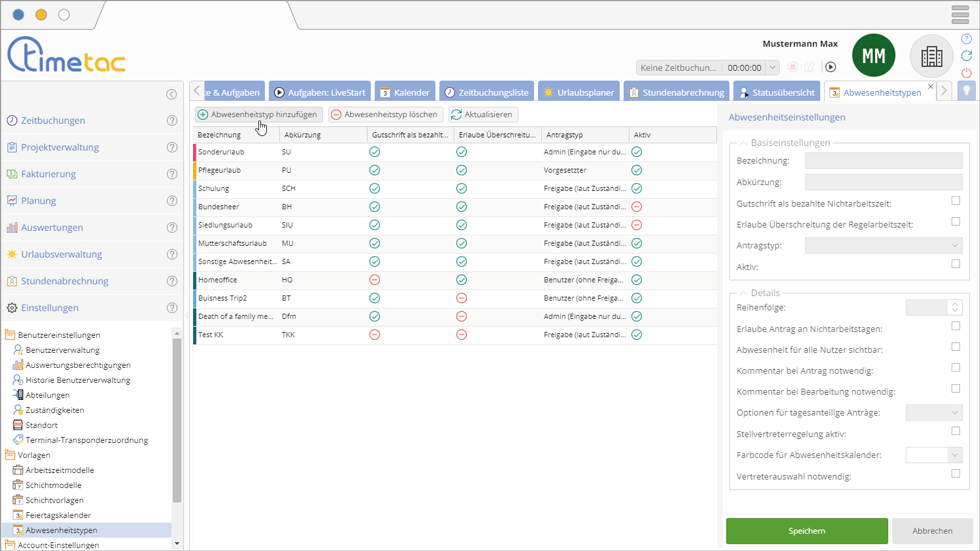Enable Stellvertreterregelung aktiv checkbox
980x551 pixels.
click(x=955, y=432)
